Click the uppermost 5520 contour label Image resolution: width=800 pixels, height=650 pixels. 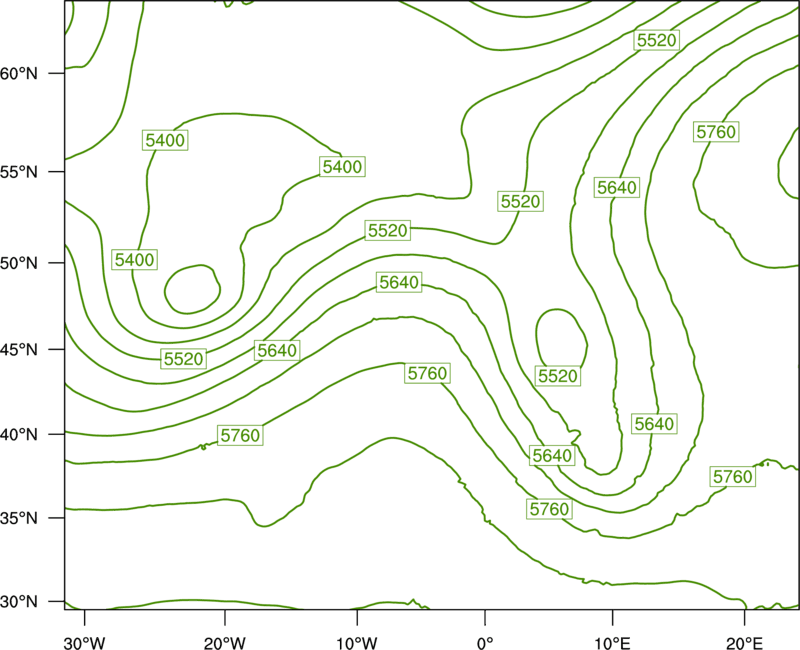click(x=657, y=40)
